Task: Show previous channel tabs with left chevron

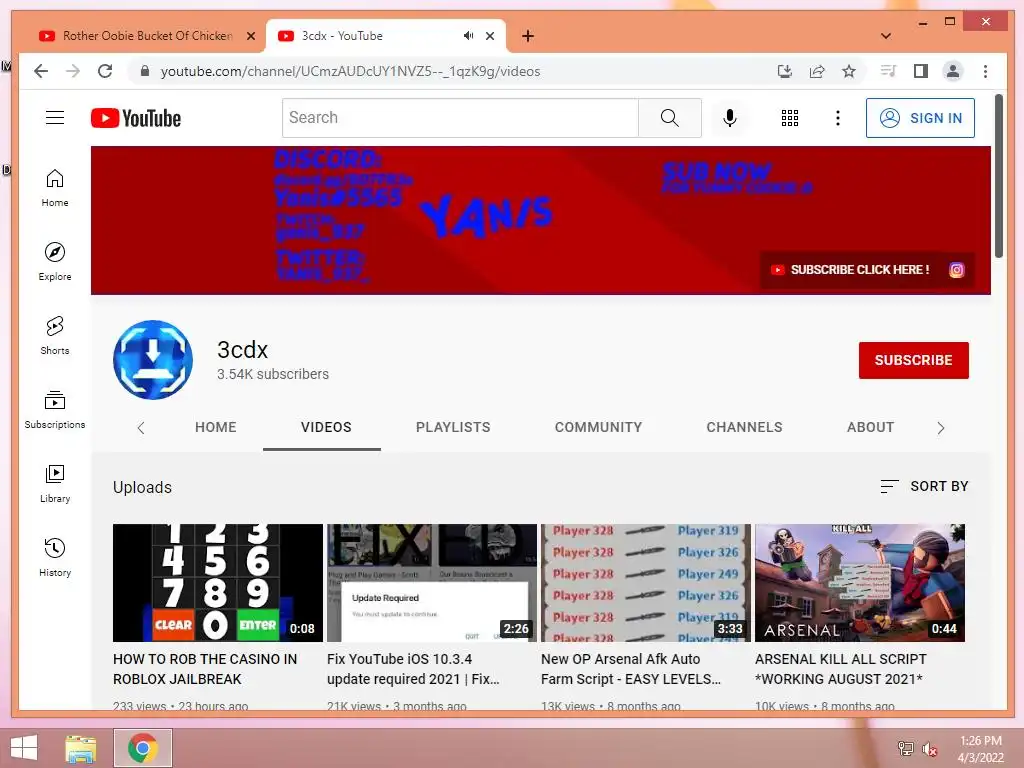Action: pyautogui.click(x=140, y=428)
